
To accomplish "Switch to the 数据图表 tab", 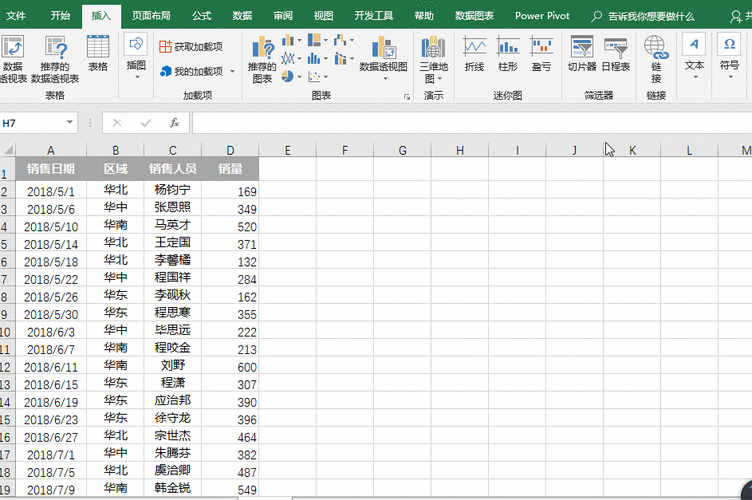I will tap(474, 16).
